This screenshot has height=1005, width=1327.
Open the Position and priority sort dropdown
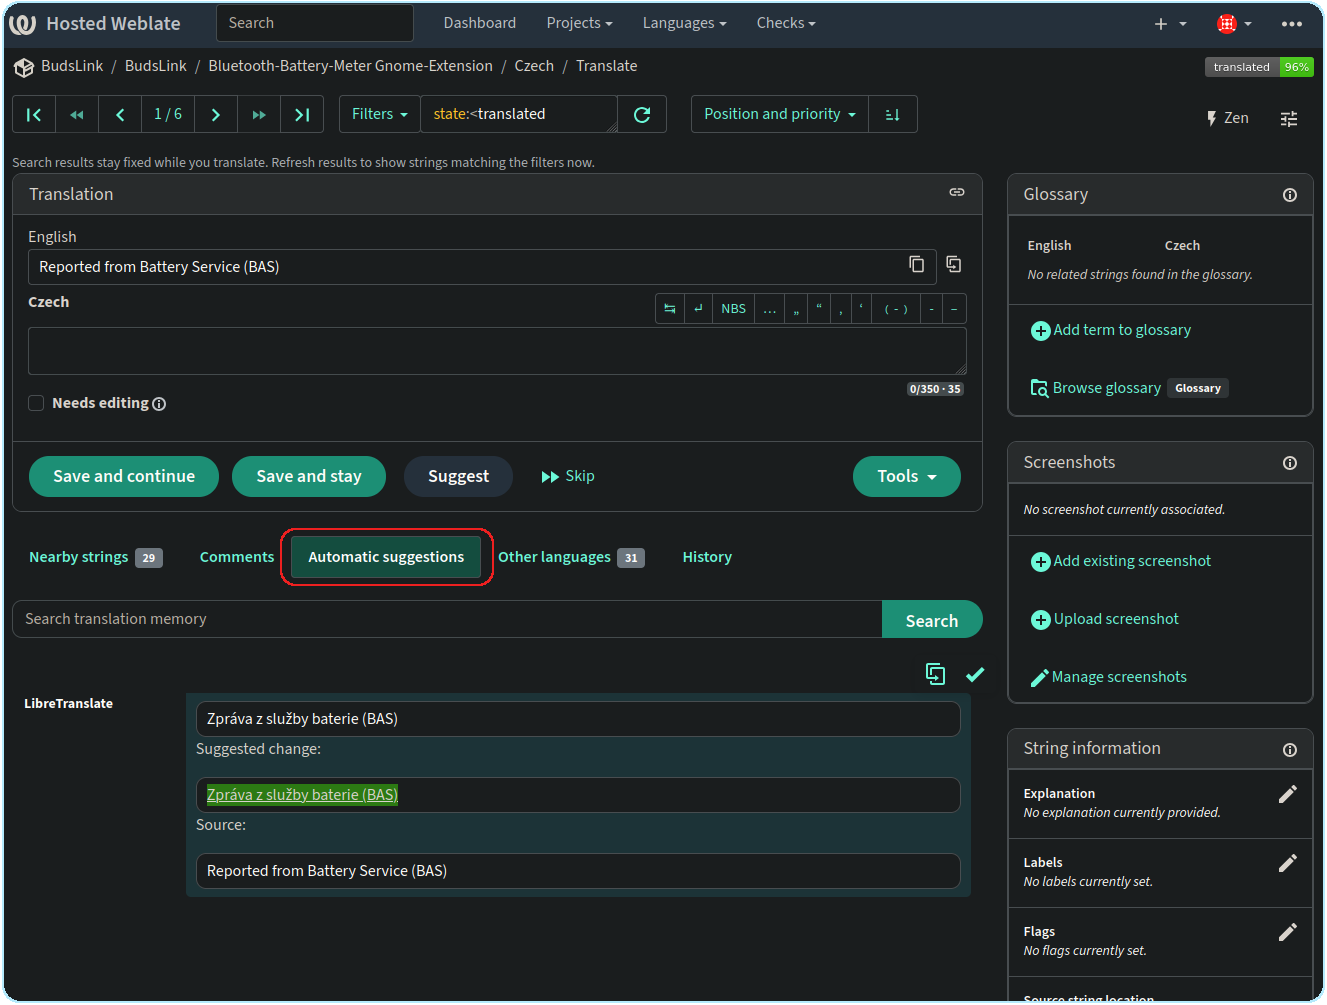tap(780, 114)
